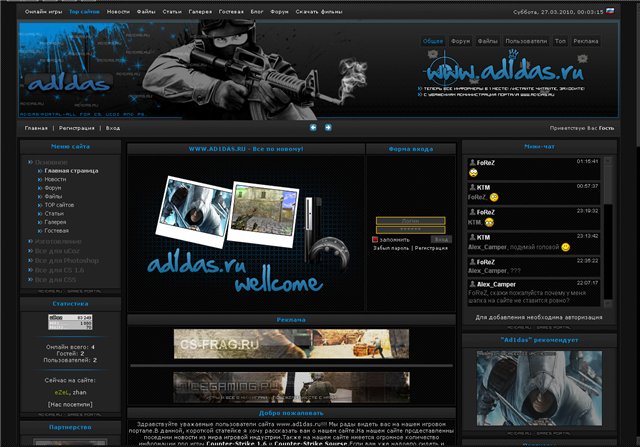Click Вход link below the banner

pyautogui.click(x=113, y=128)
